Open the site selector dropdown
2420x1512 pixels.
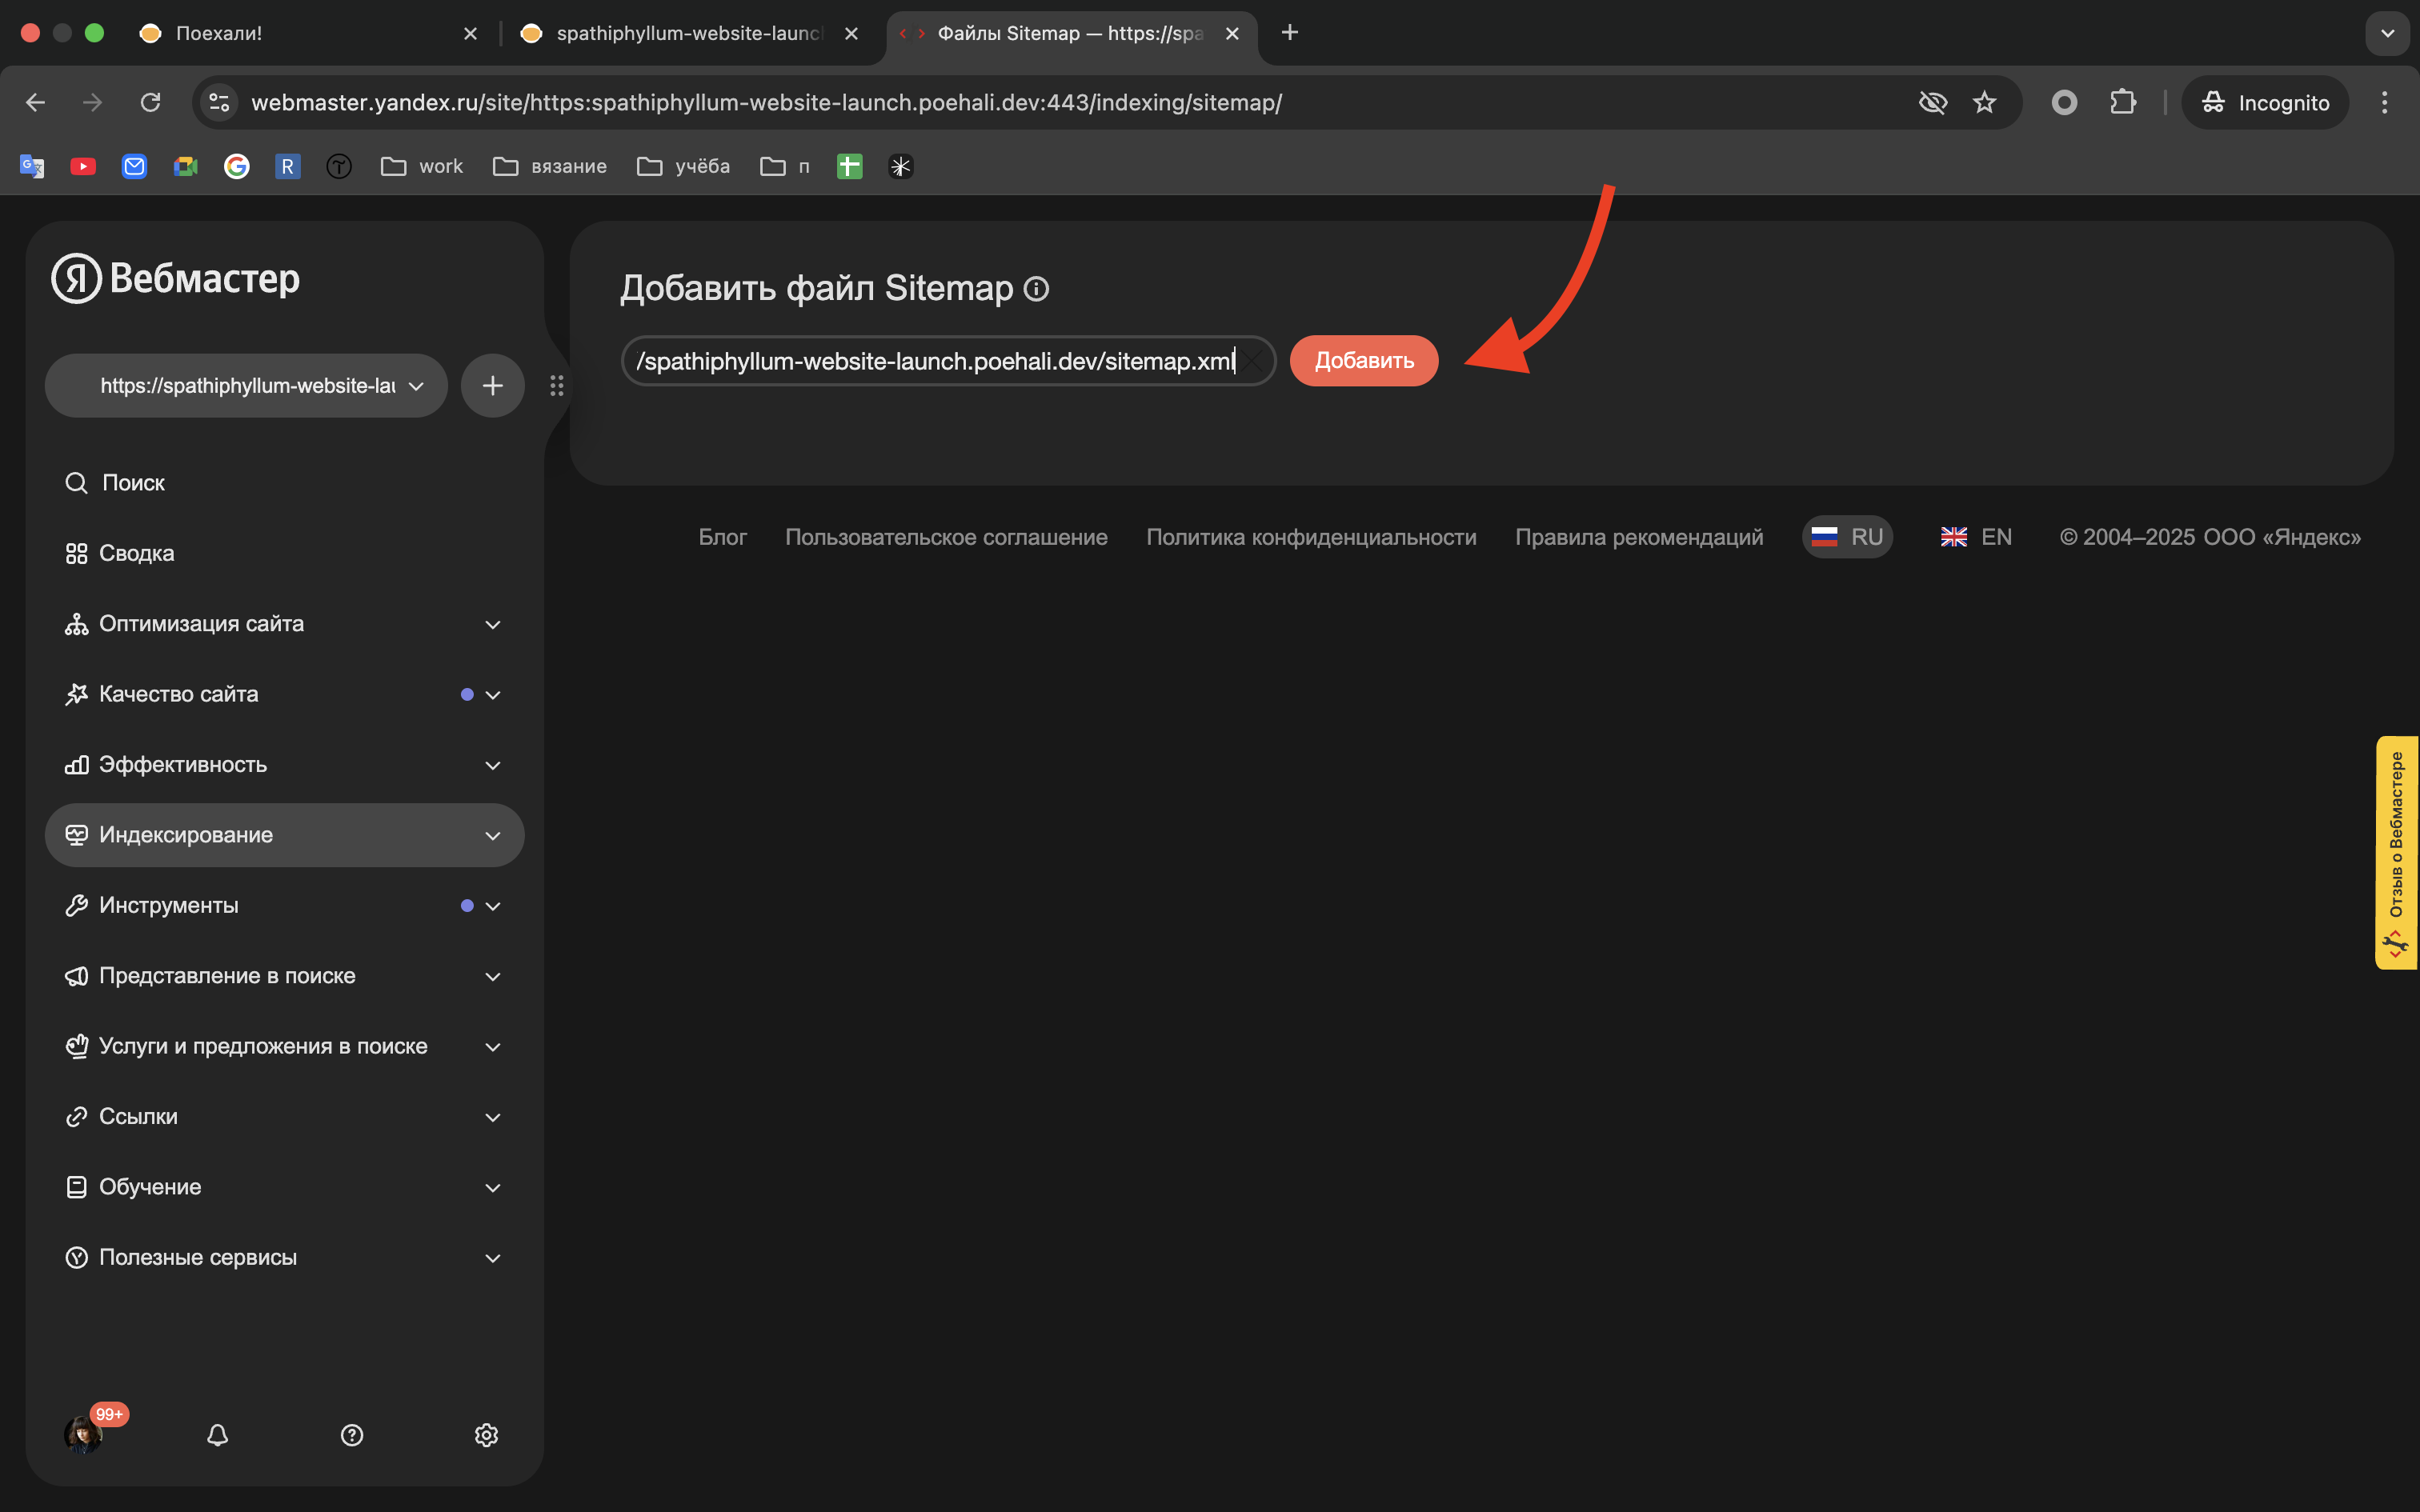pos(245,385)
